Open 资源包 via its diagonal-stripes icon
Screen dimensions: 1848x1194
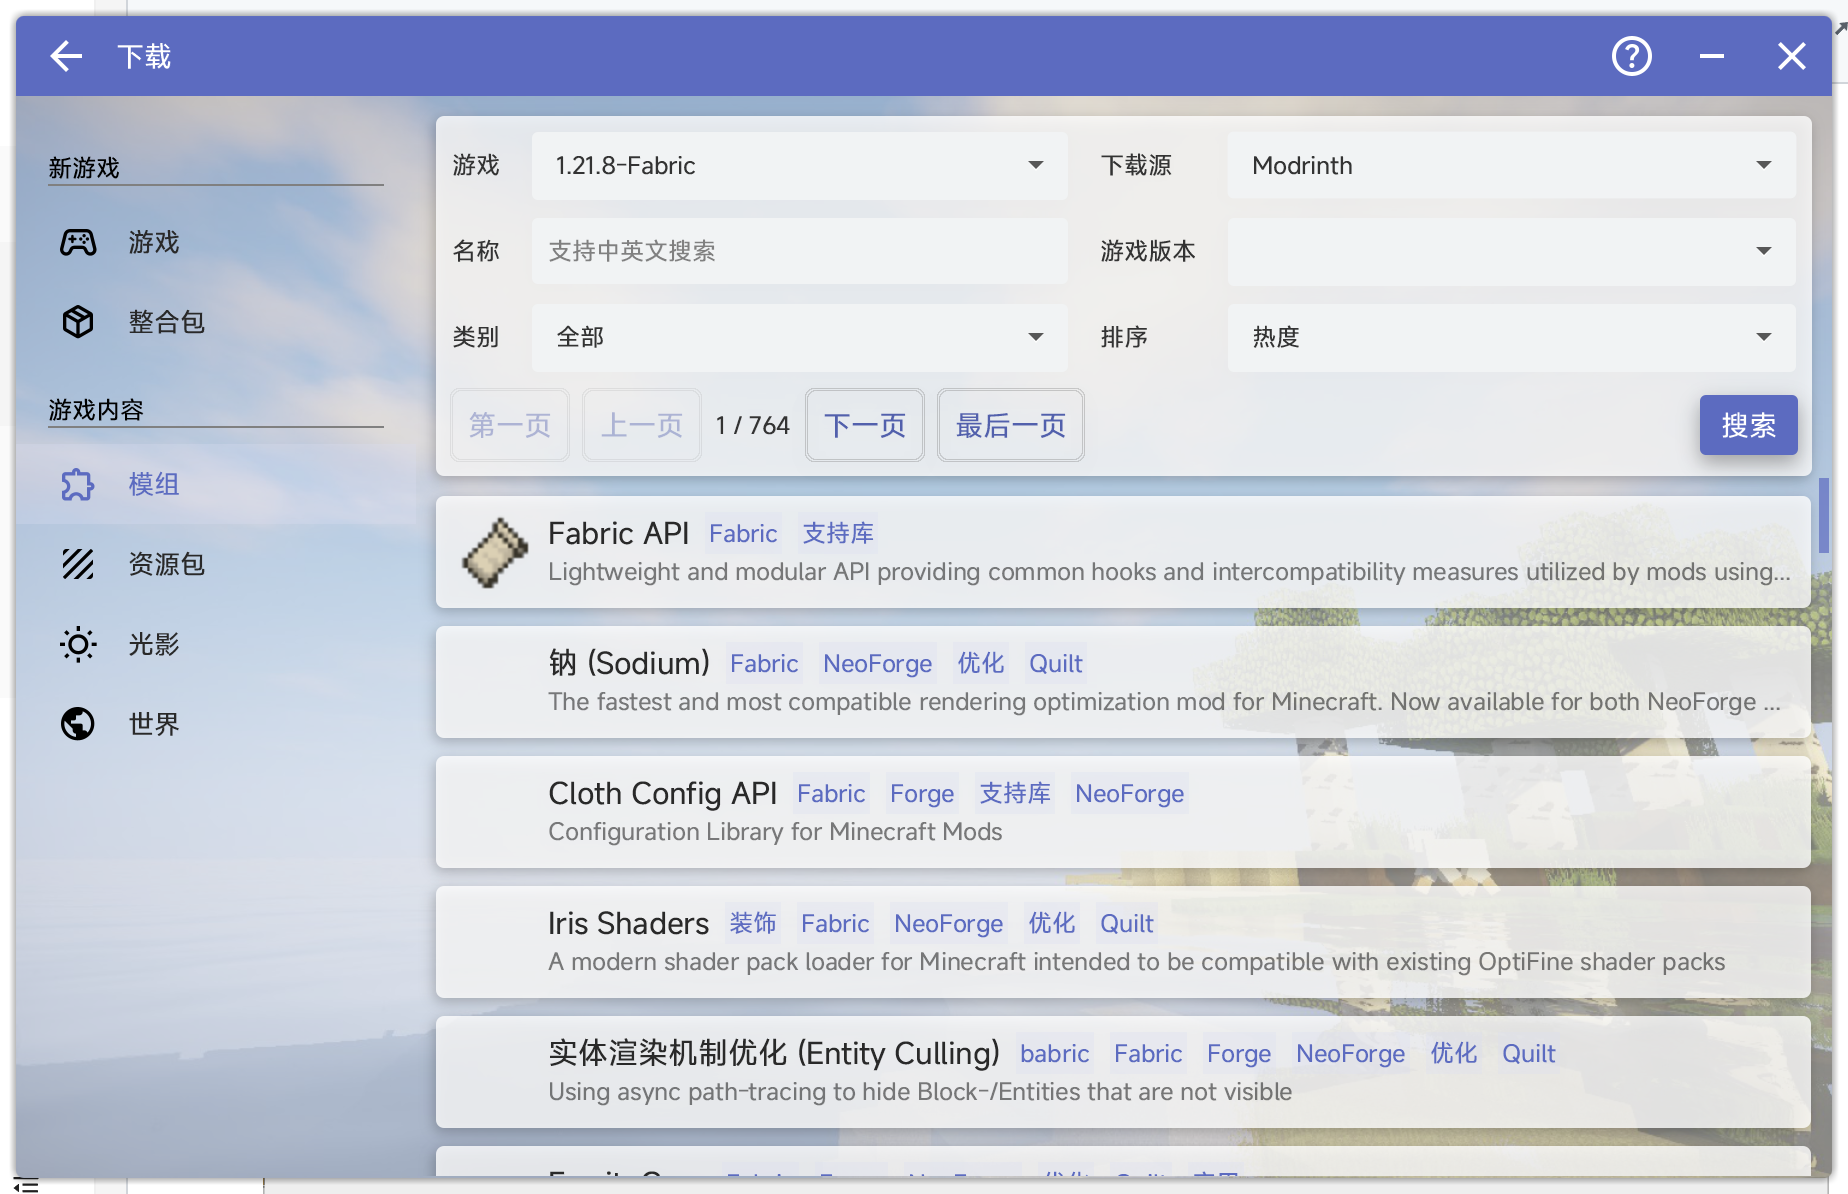[77, 564]
